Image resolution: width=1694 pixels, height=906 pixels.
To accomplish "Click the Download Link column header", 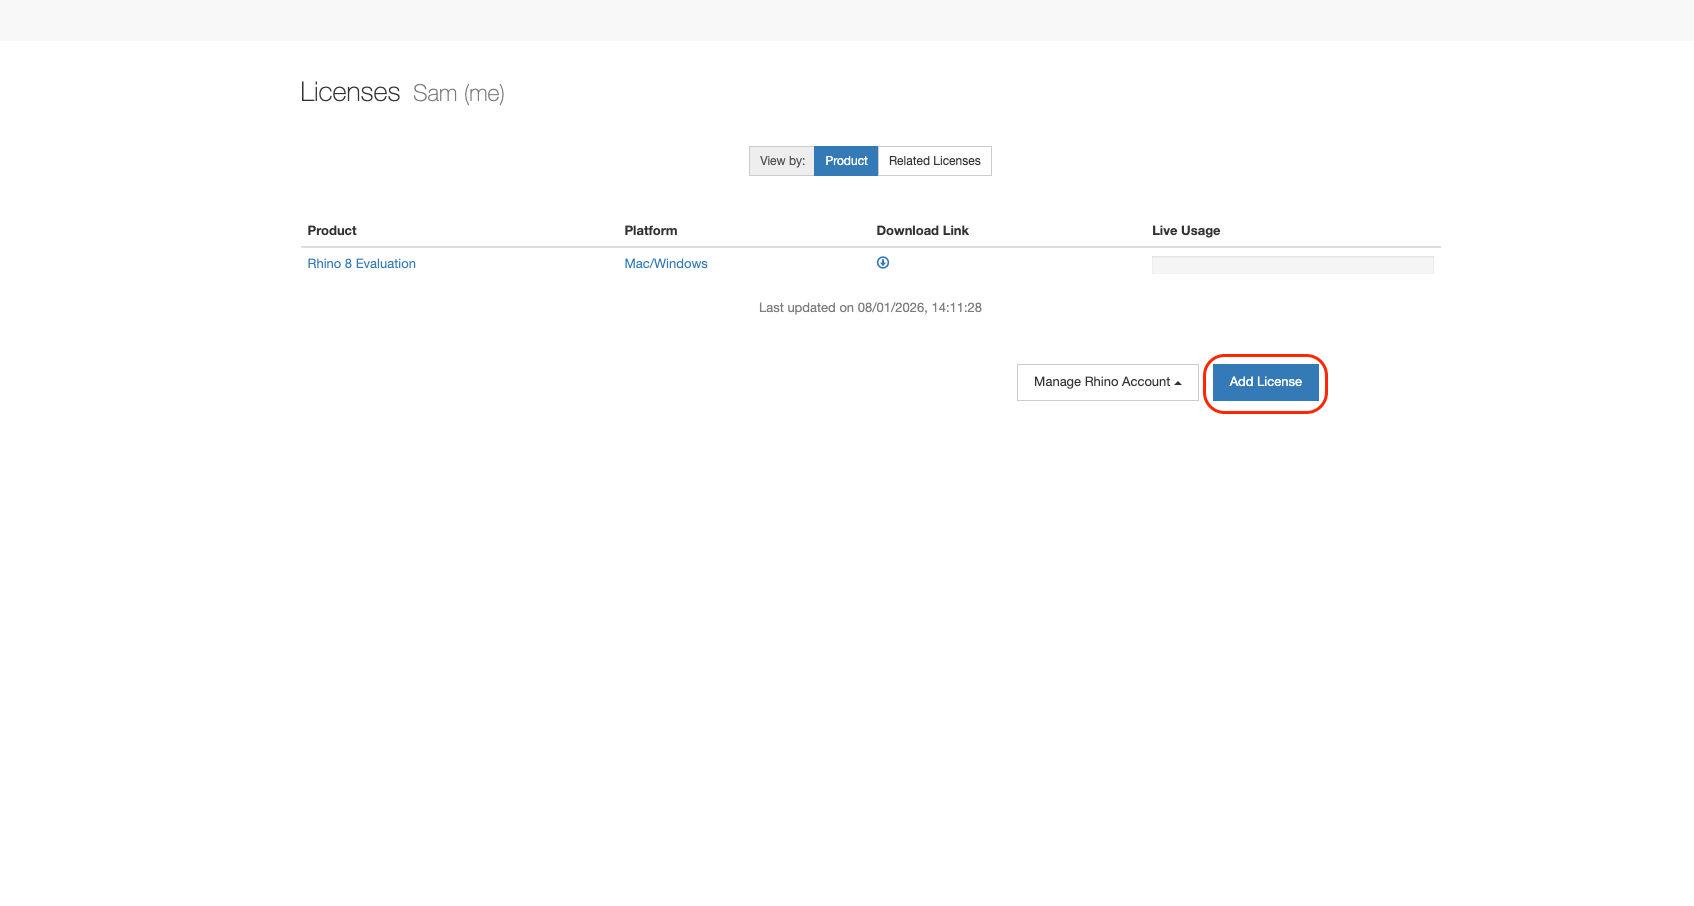I will [922, 231].
